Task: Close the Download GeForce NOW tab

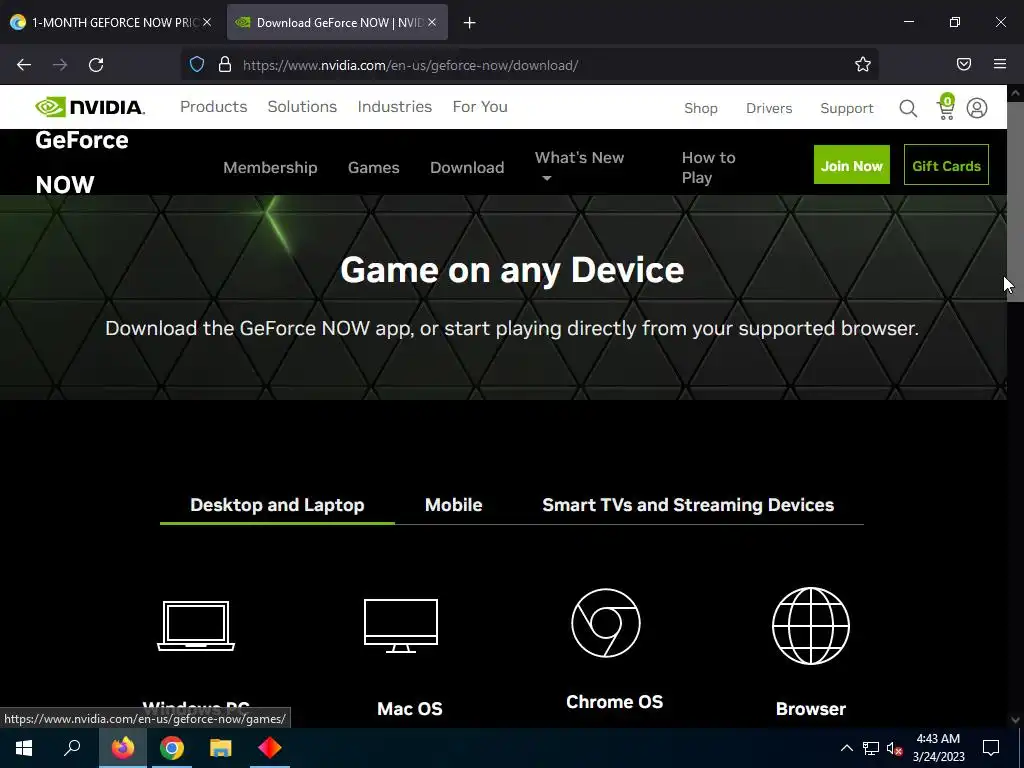Action: (432, 22)
